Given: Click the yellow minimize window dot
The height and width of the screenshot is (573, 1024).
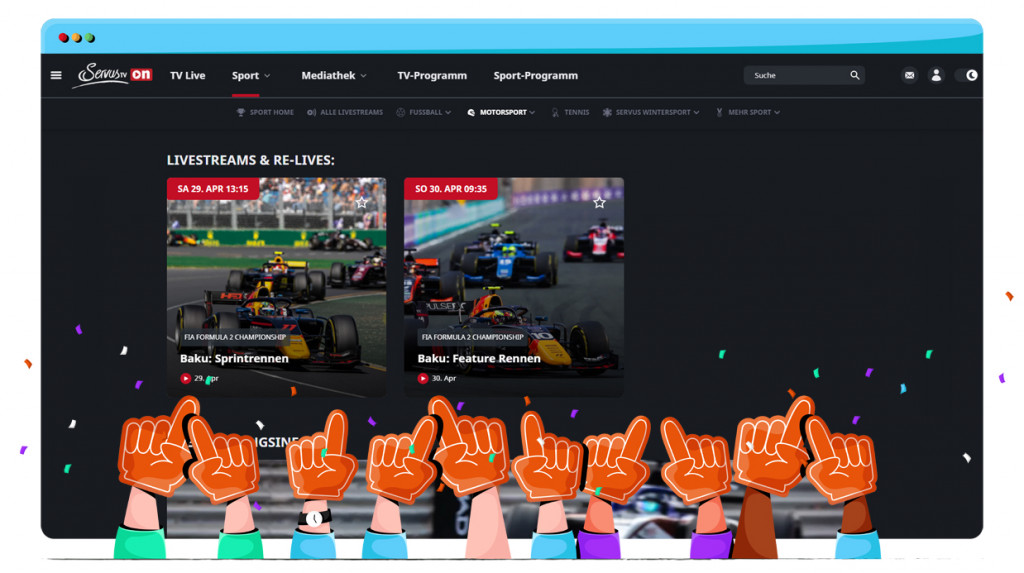Looking at the screenshot, I should [77, 38].
